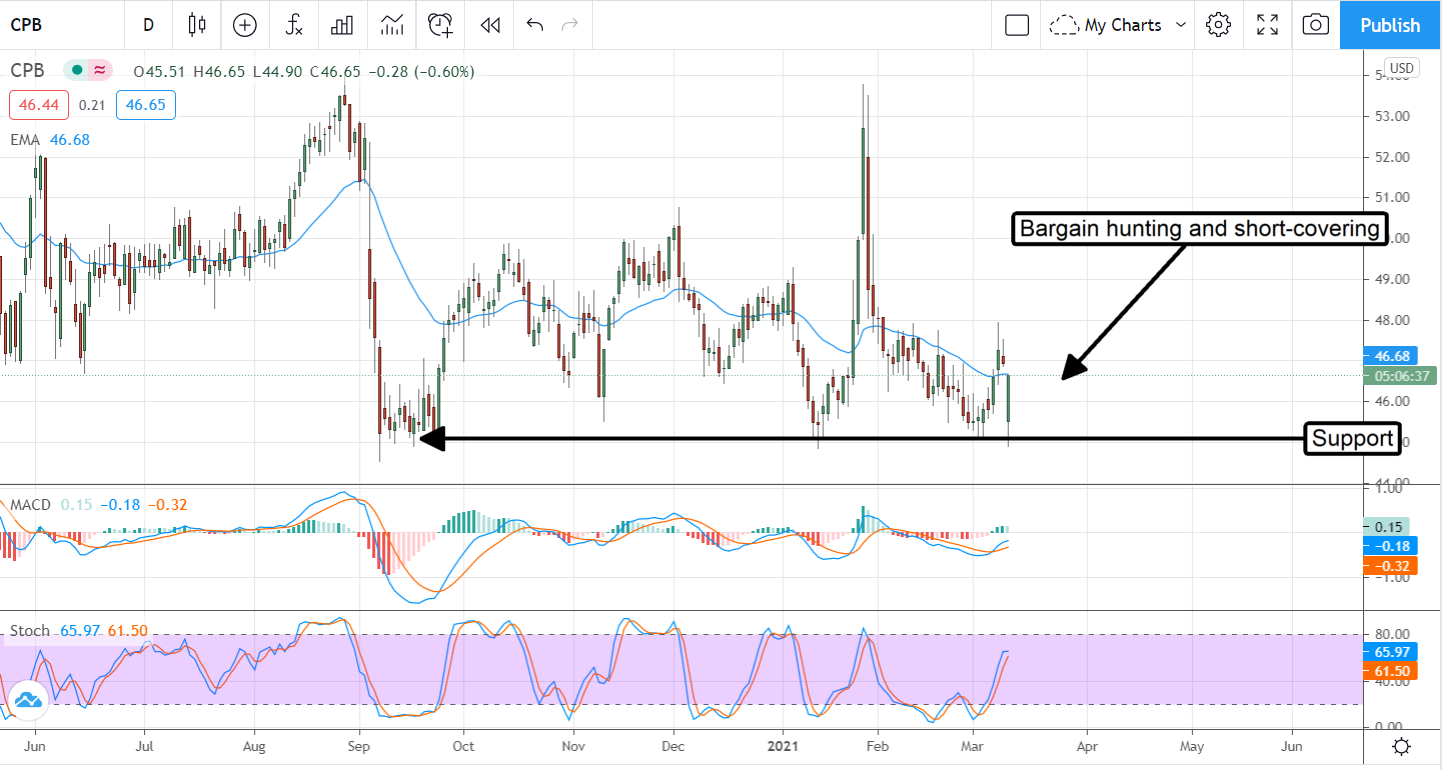Image resolution: width=1442 pixels, height=770 pixels.
Task: Click the pink data status badge
Action: 100,71
